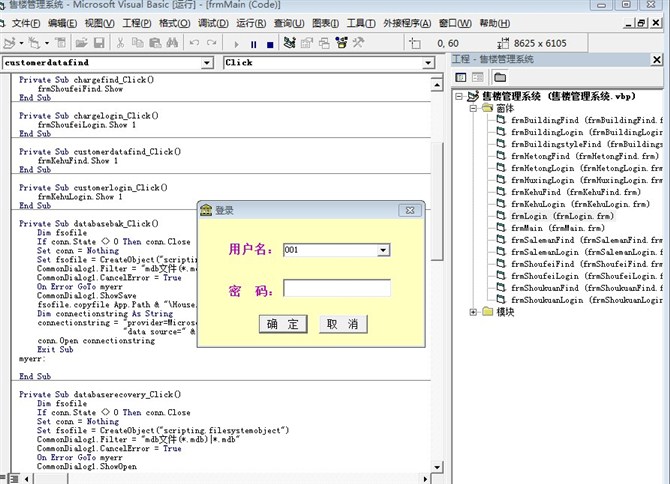Open the Click procedure dropdown
Viewport: 670px width, 484px height.
pyautogui.click(x=428, y=63)
